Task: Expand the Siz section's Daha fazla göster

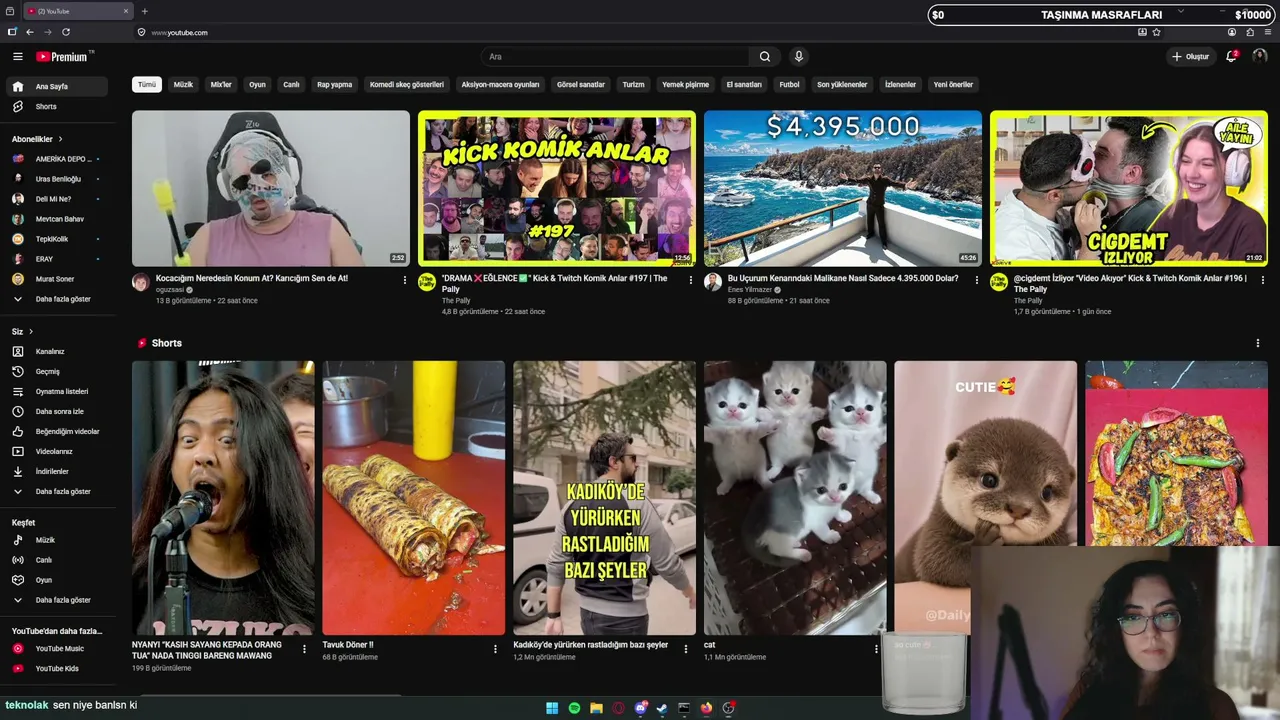Action: click(x=59, y=492)
